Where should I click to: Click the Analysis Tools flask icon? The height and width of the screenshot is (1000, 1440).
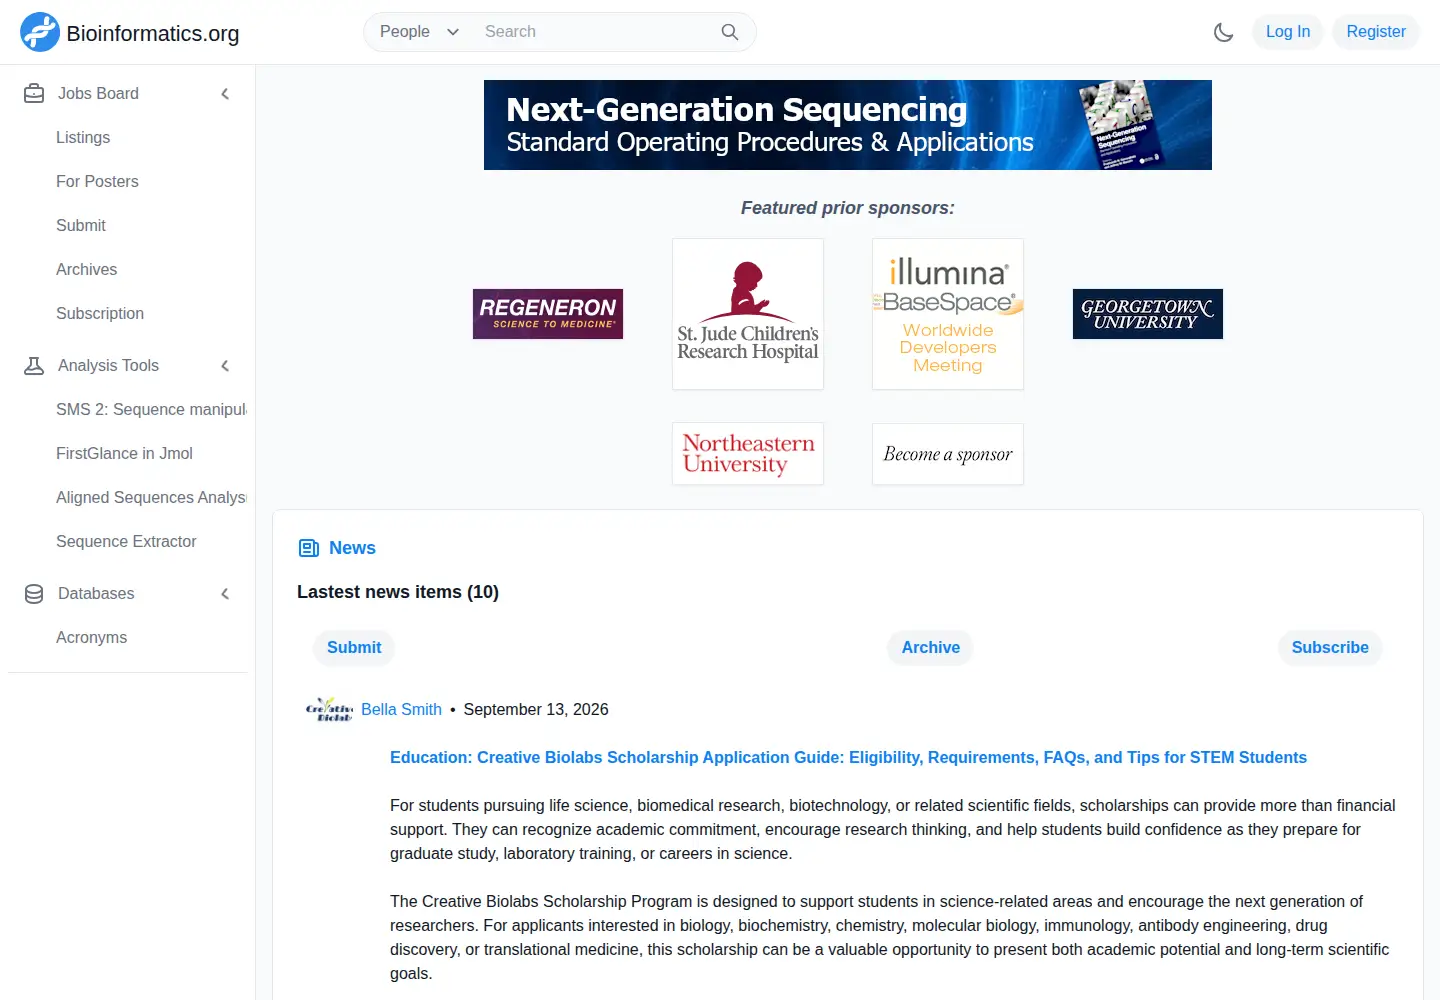(34, 365)
